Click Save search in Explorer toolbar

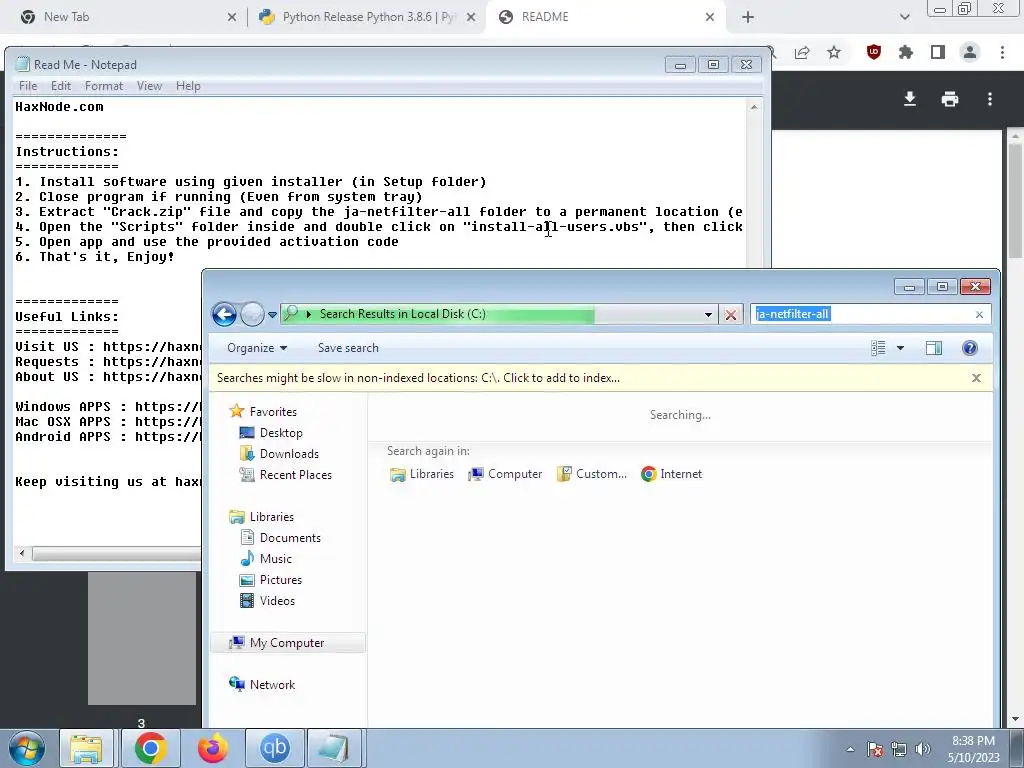[x=348, y=348]
